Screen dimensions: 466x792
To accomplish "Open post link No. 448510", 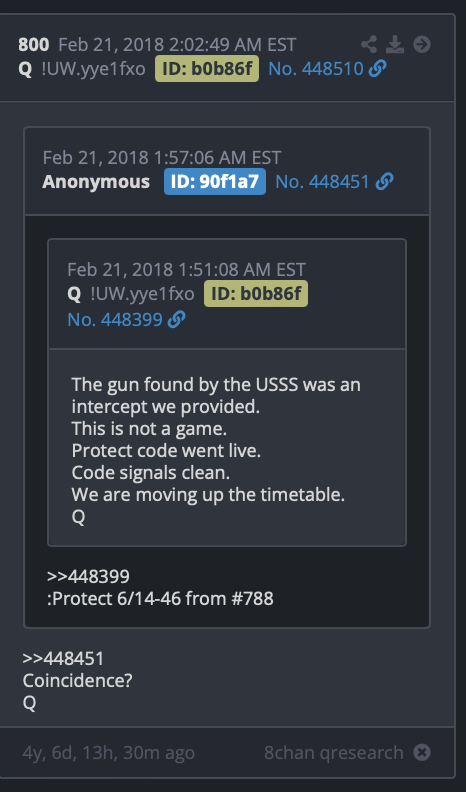I will [x=316, y=69].
